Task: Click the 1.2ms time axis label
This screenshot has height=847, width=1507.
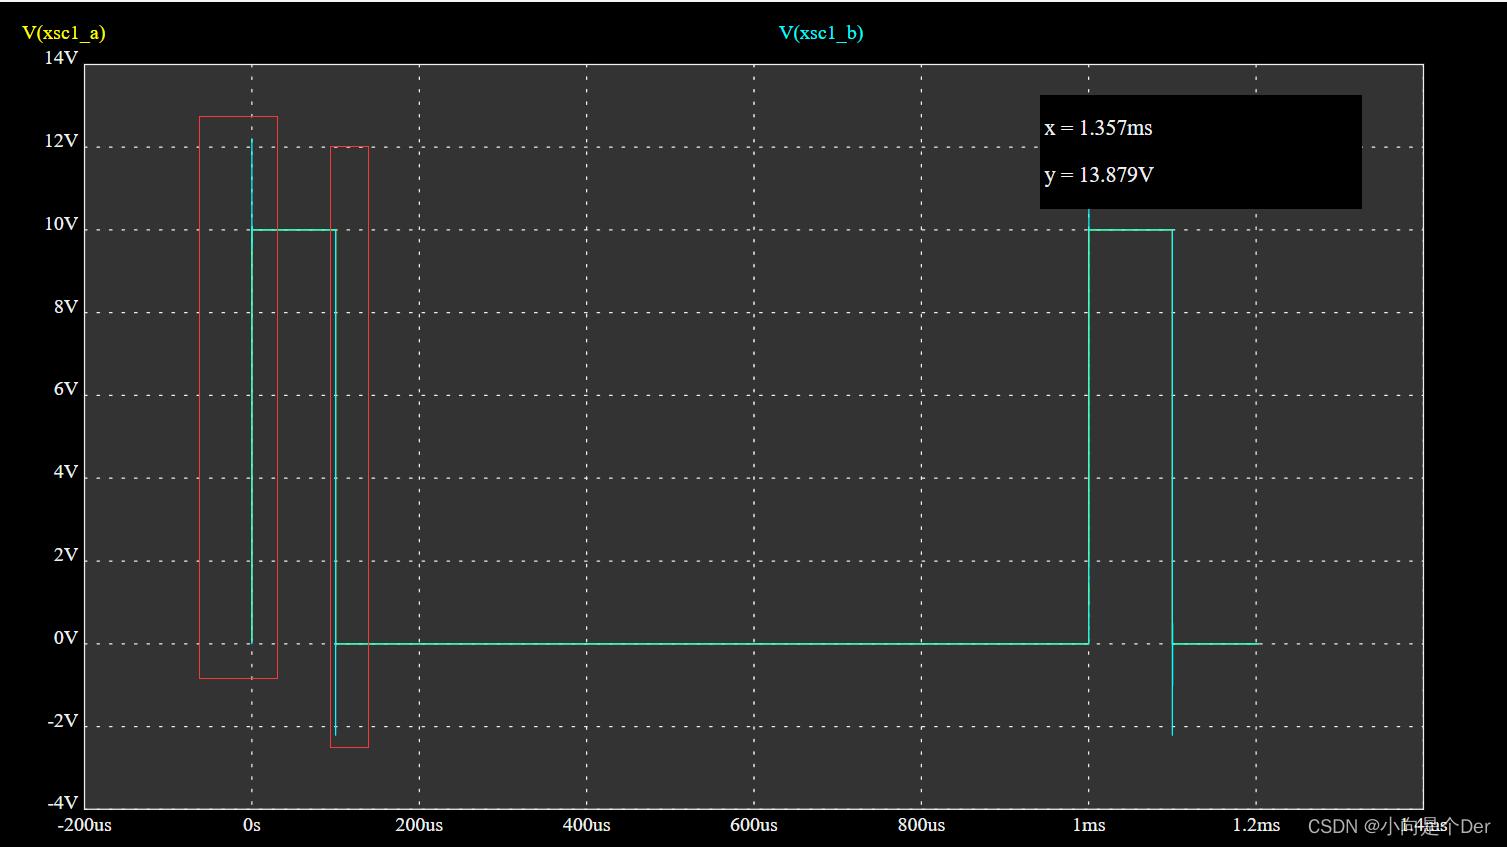Action: click(1256, 825)
